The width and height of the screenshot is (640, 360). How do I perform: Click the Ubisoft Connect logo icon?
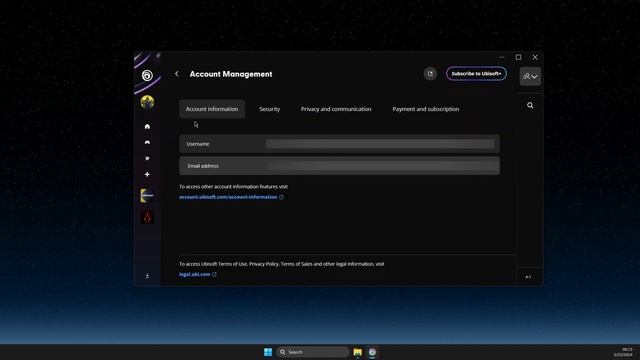click(147, 75)
